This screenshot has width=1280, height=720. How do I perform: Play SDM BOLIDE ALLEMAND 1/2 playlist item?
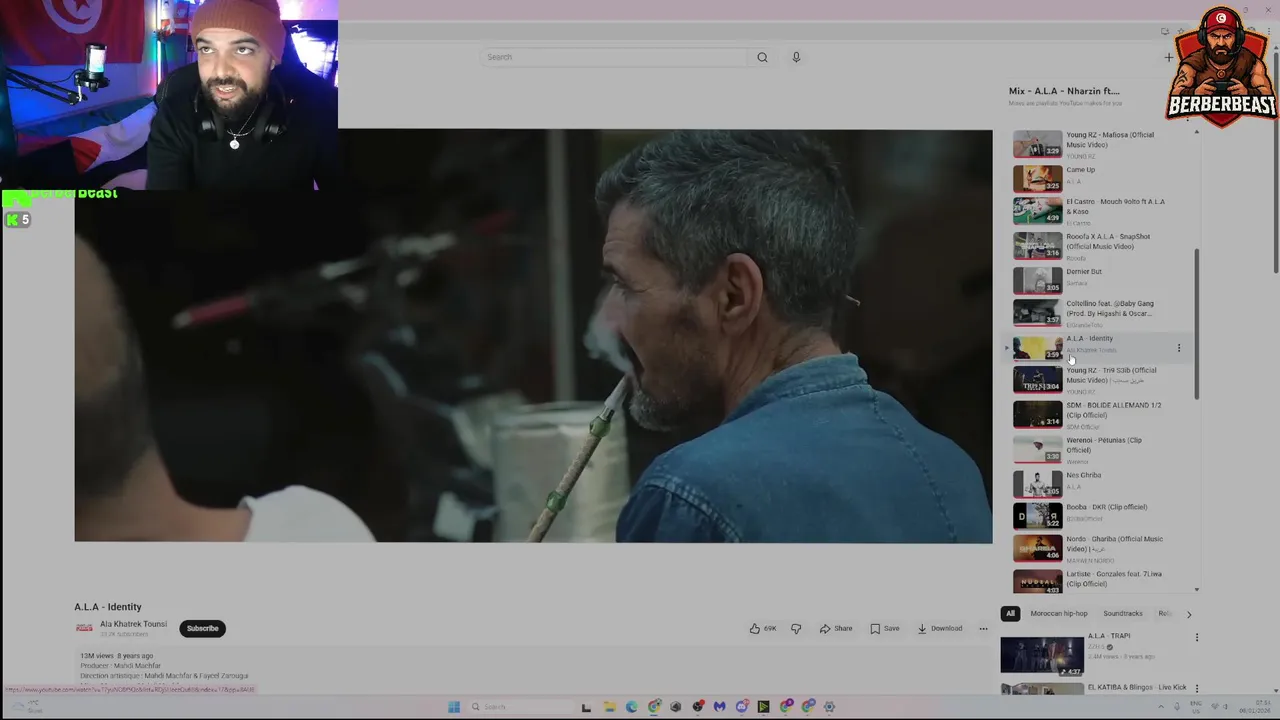point(1100,414)
